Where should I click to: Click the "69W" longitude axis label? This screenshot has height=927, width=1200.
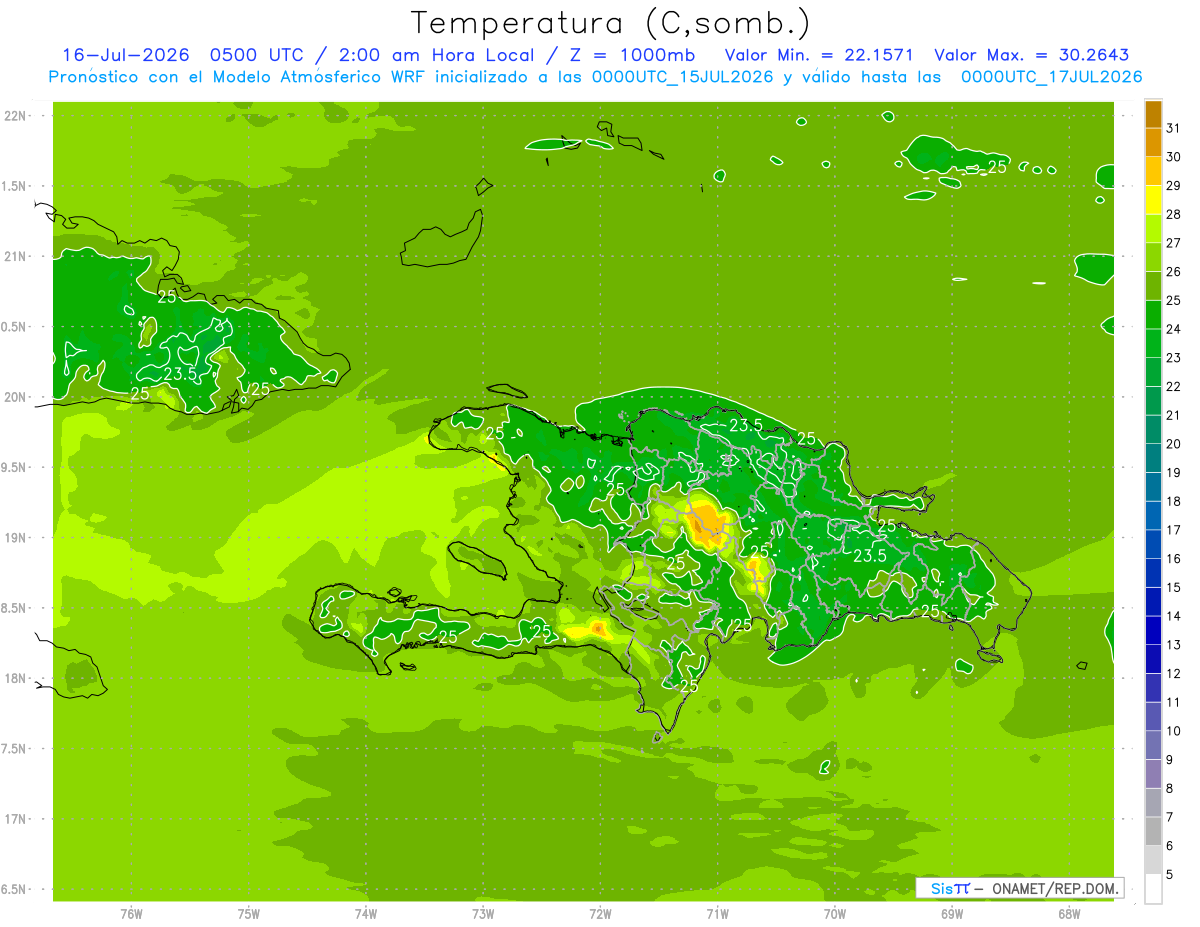(x=952, y=914)
